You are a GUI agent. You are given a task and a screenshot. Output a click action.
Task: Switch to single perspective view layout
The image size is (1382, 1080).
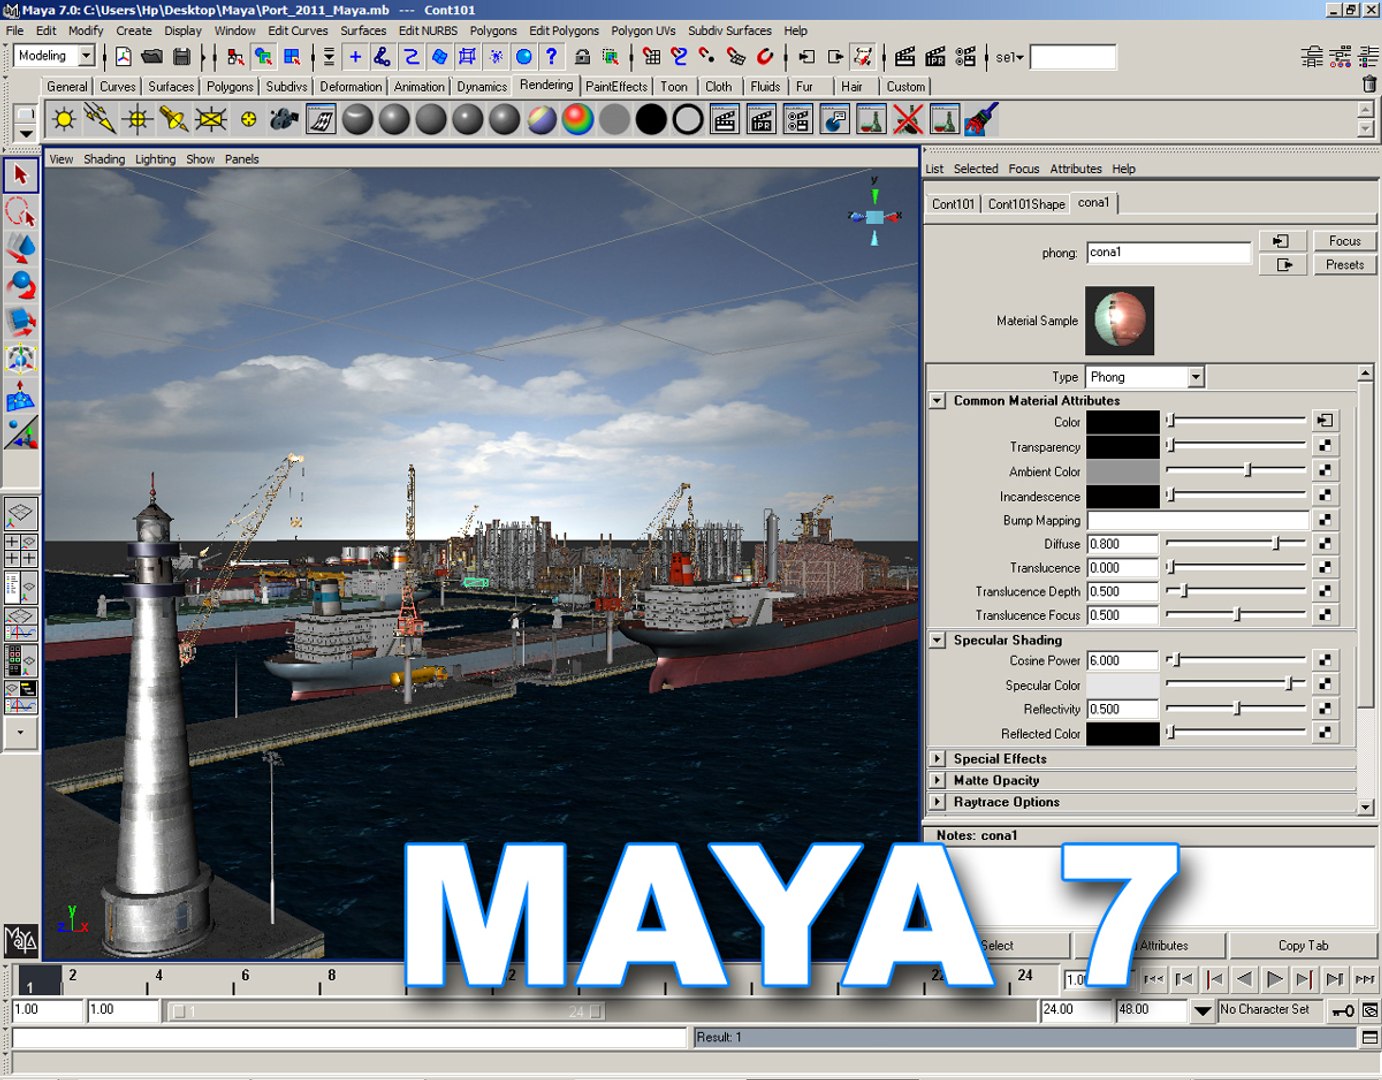(x=21, y=514)
